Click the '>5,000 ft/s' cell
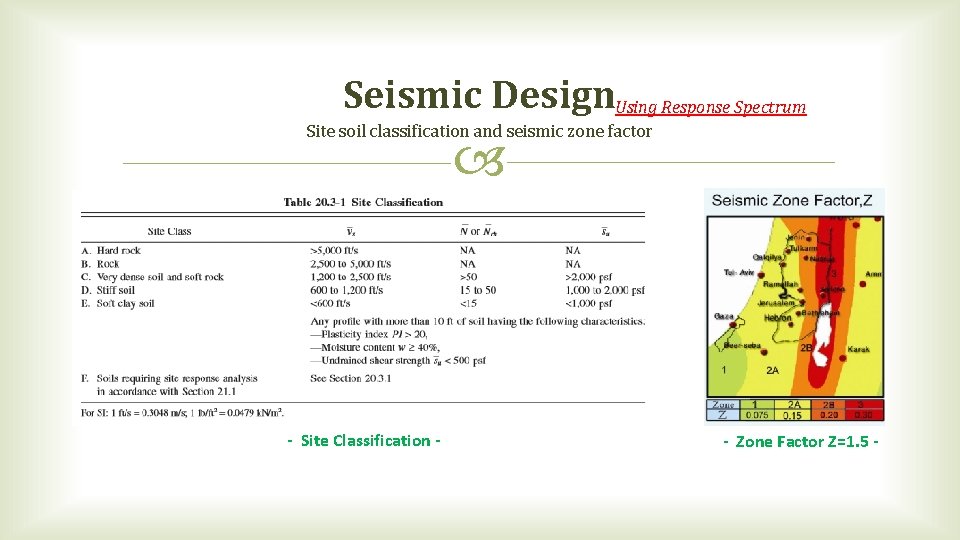 334,250
